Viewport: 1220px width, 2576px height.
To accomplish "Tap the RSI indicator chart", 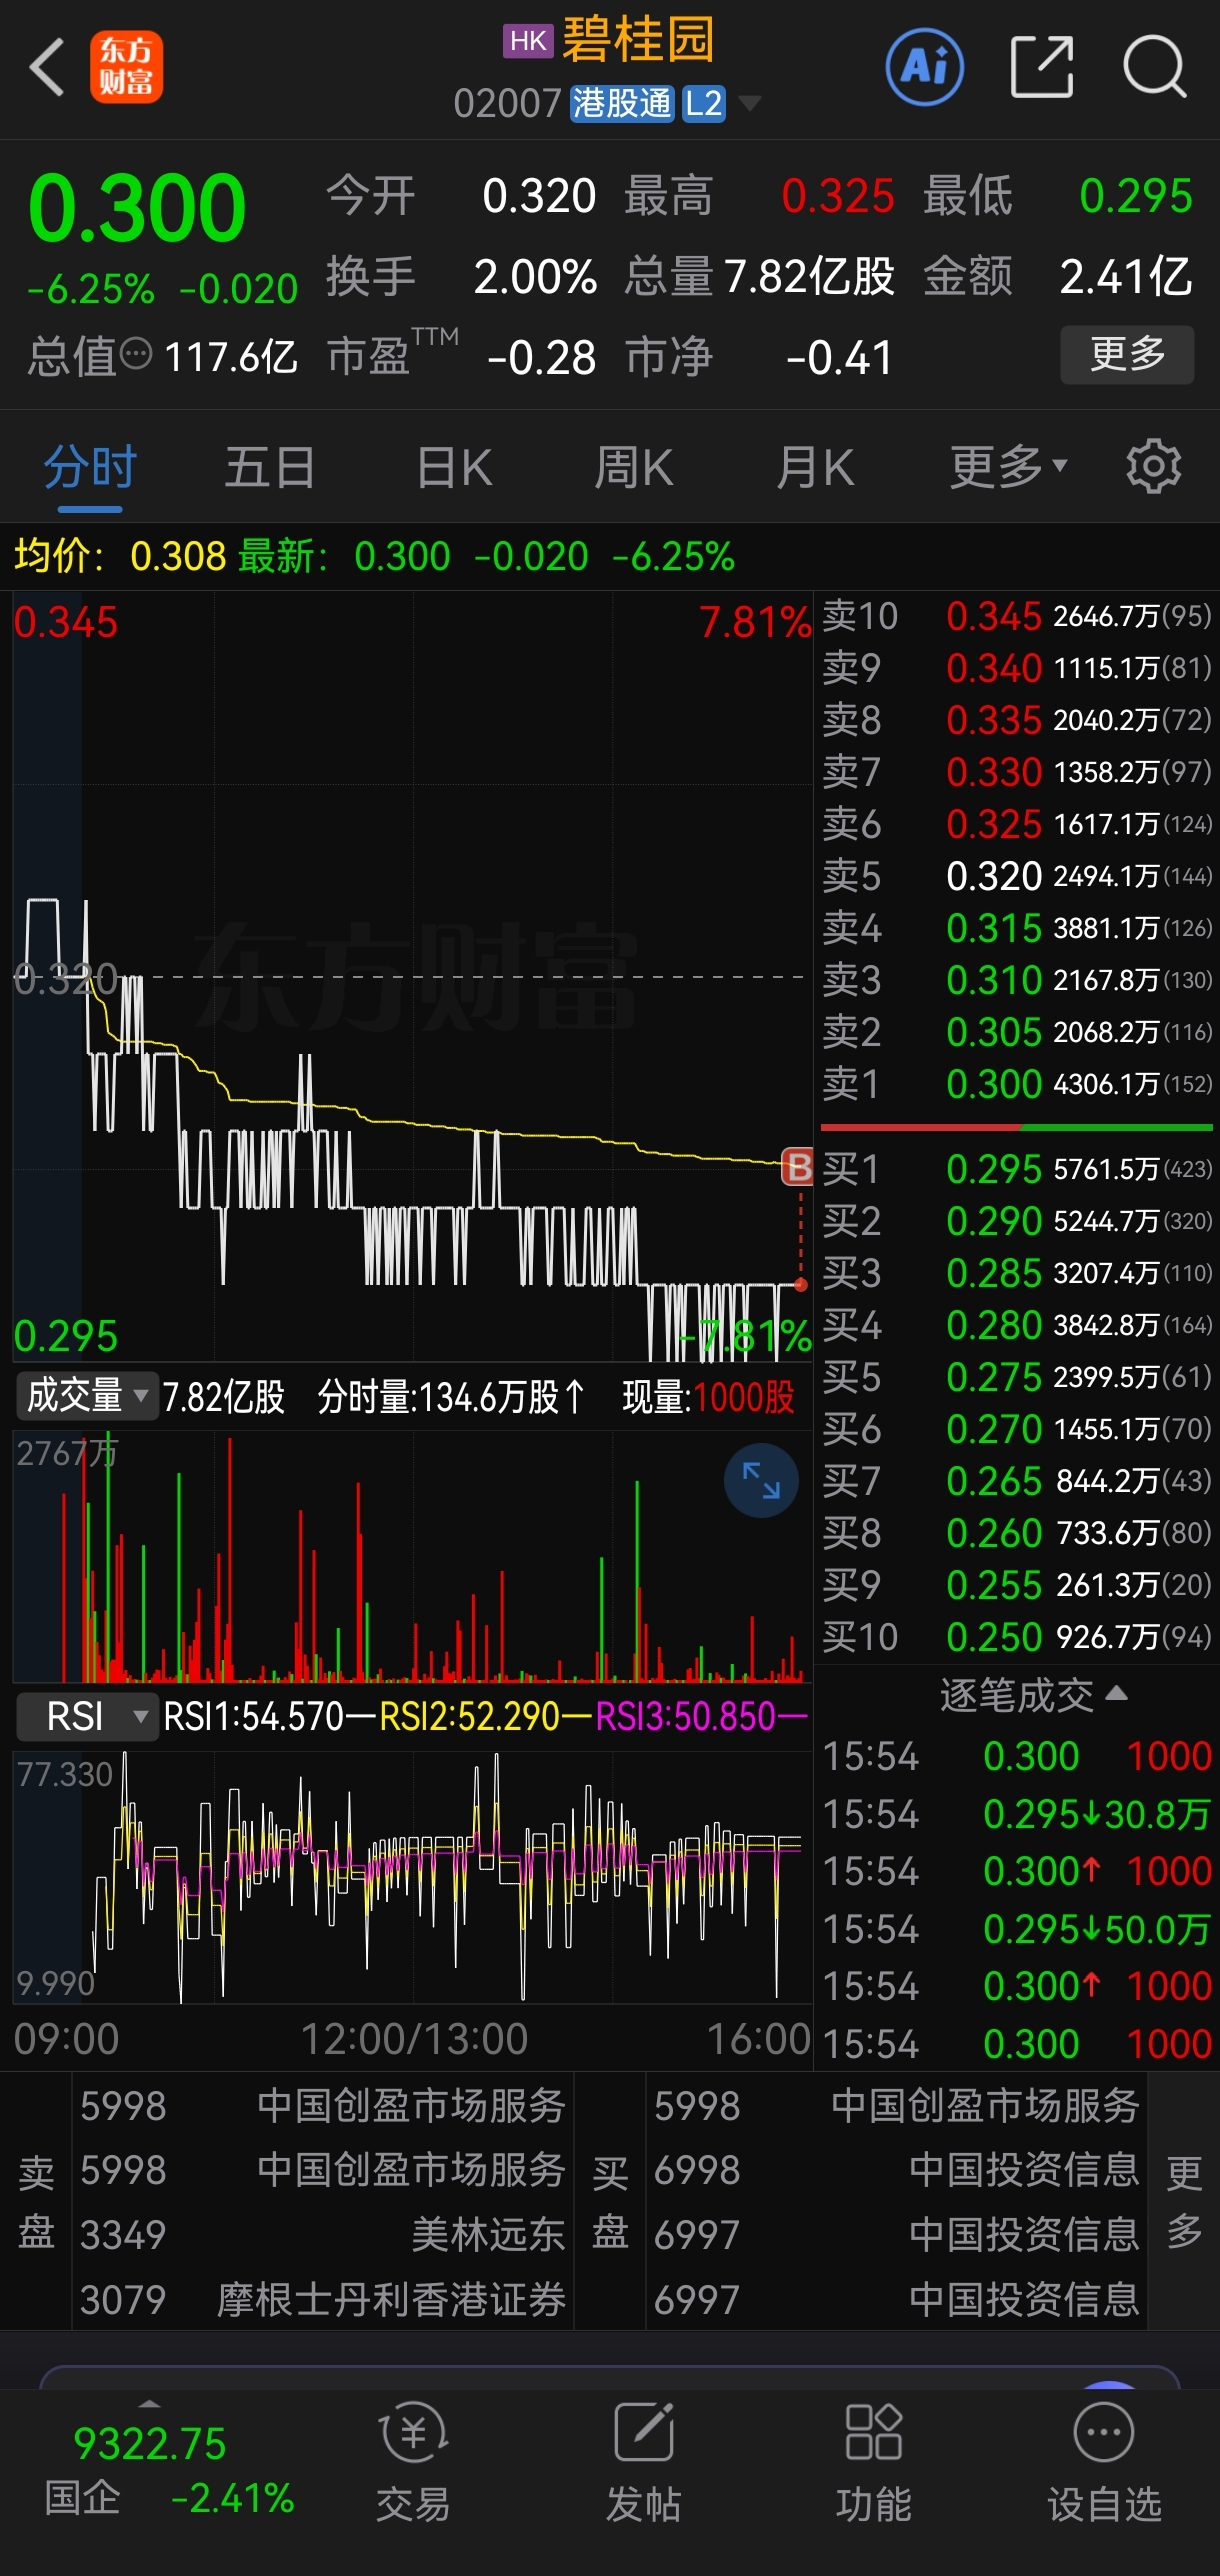I will point(412,1876).
